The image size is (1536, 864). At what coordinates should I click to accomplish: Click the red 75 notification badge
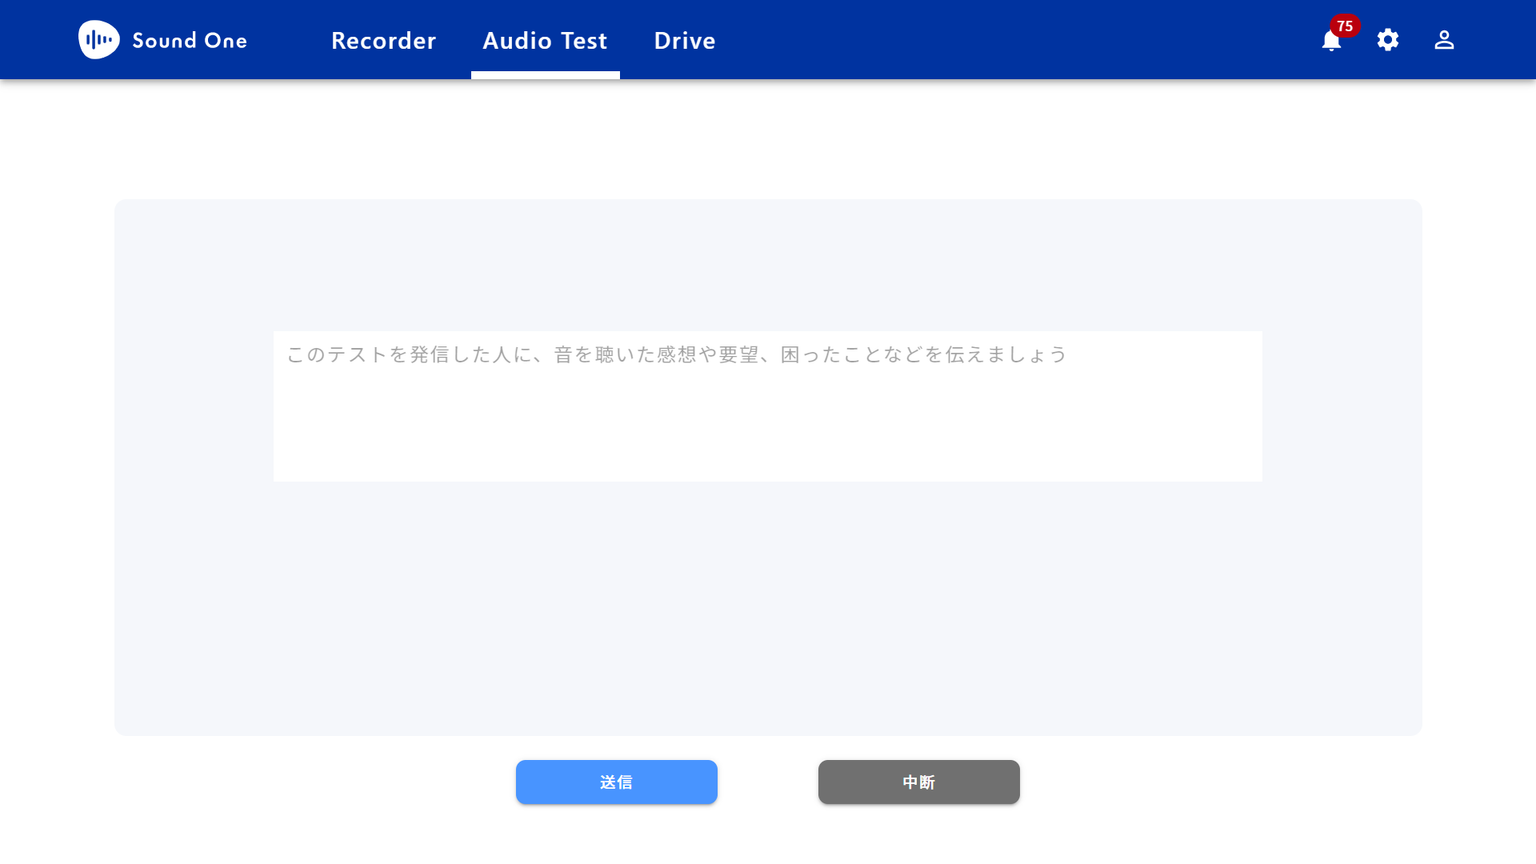(1345, 26)
